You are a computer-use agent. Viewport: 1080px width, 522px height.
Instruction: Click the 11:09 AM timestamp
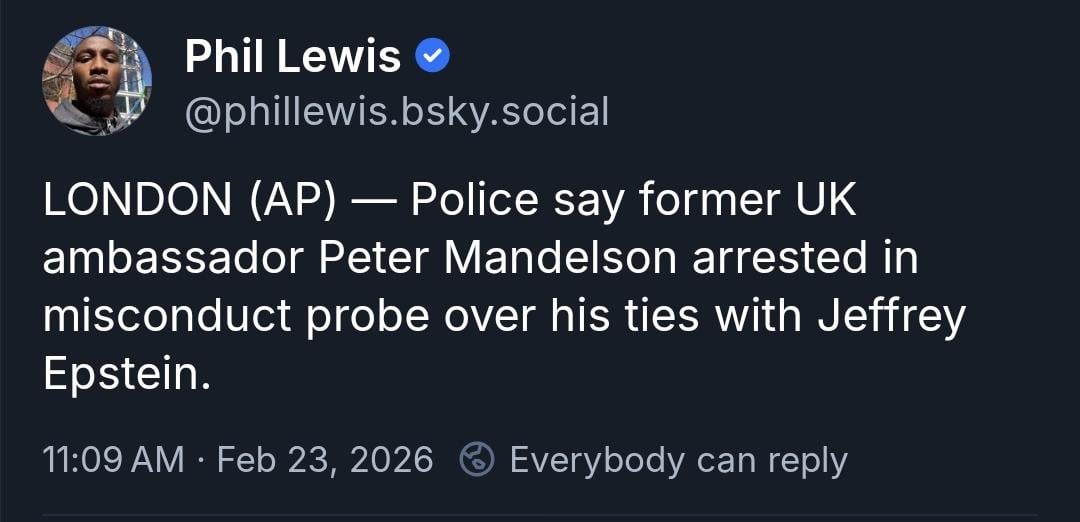tap(113, 460)
